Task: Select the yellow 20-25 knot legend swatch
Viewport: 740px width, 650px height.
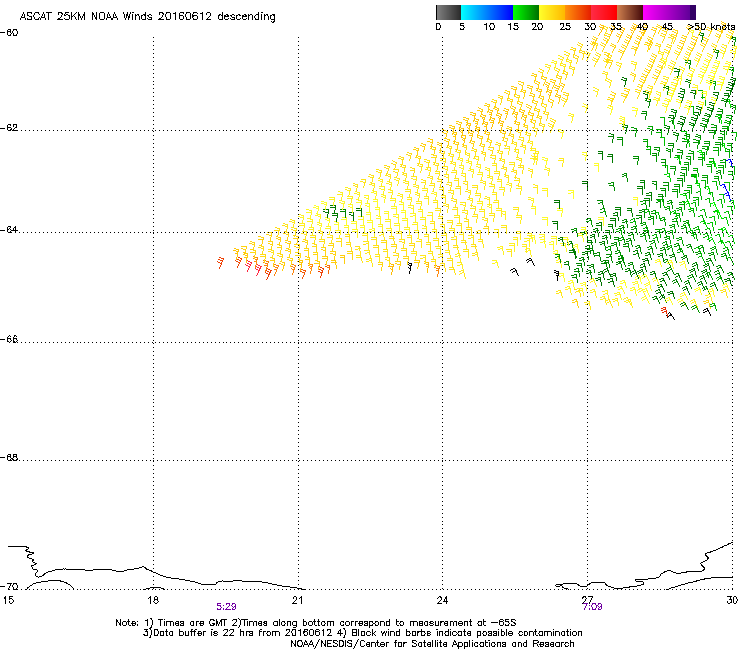Action: 552,12
